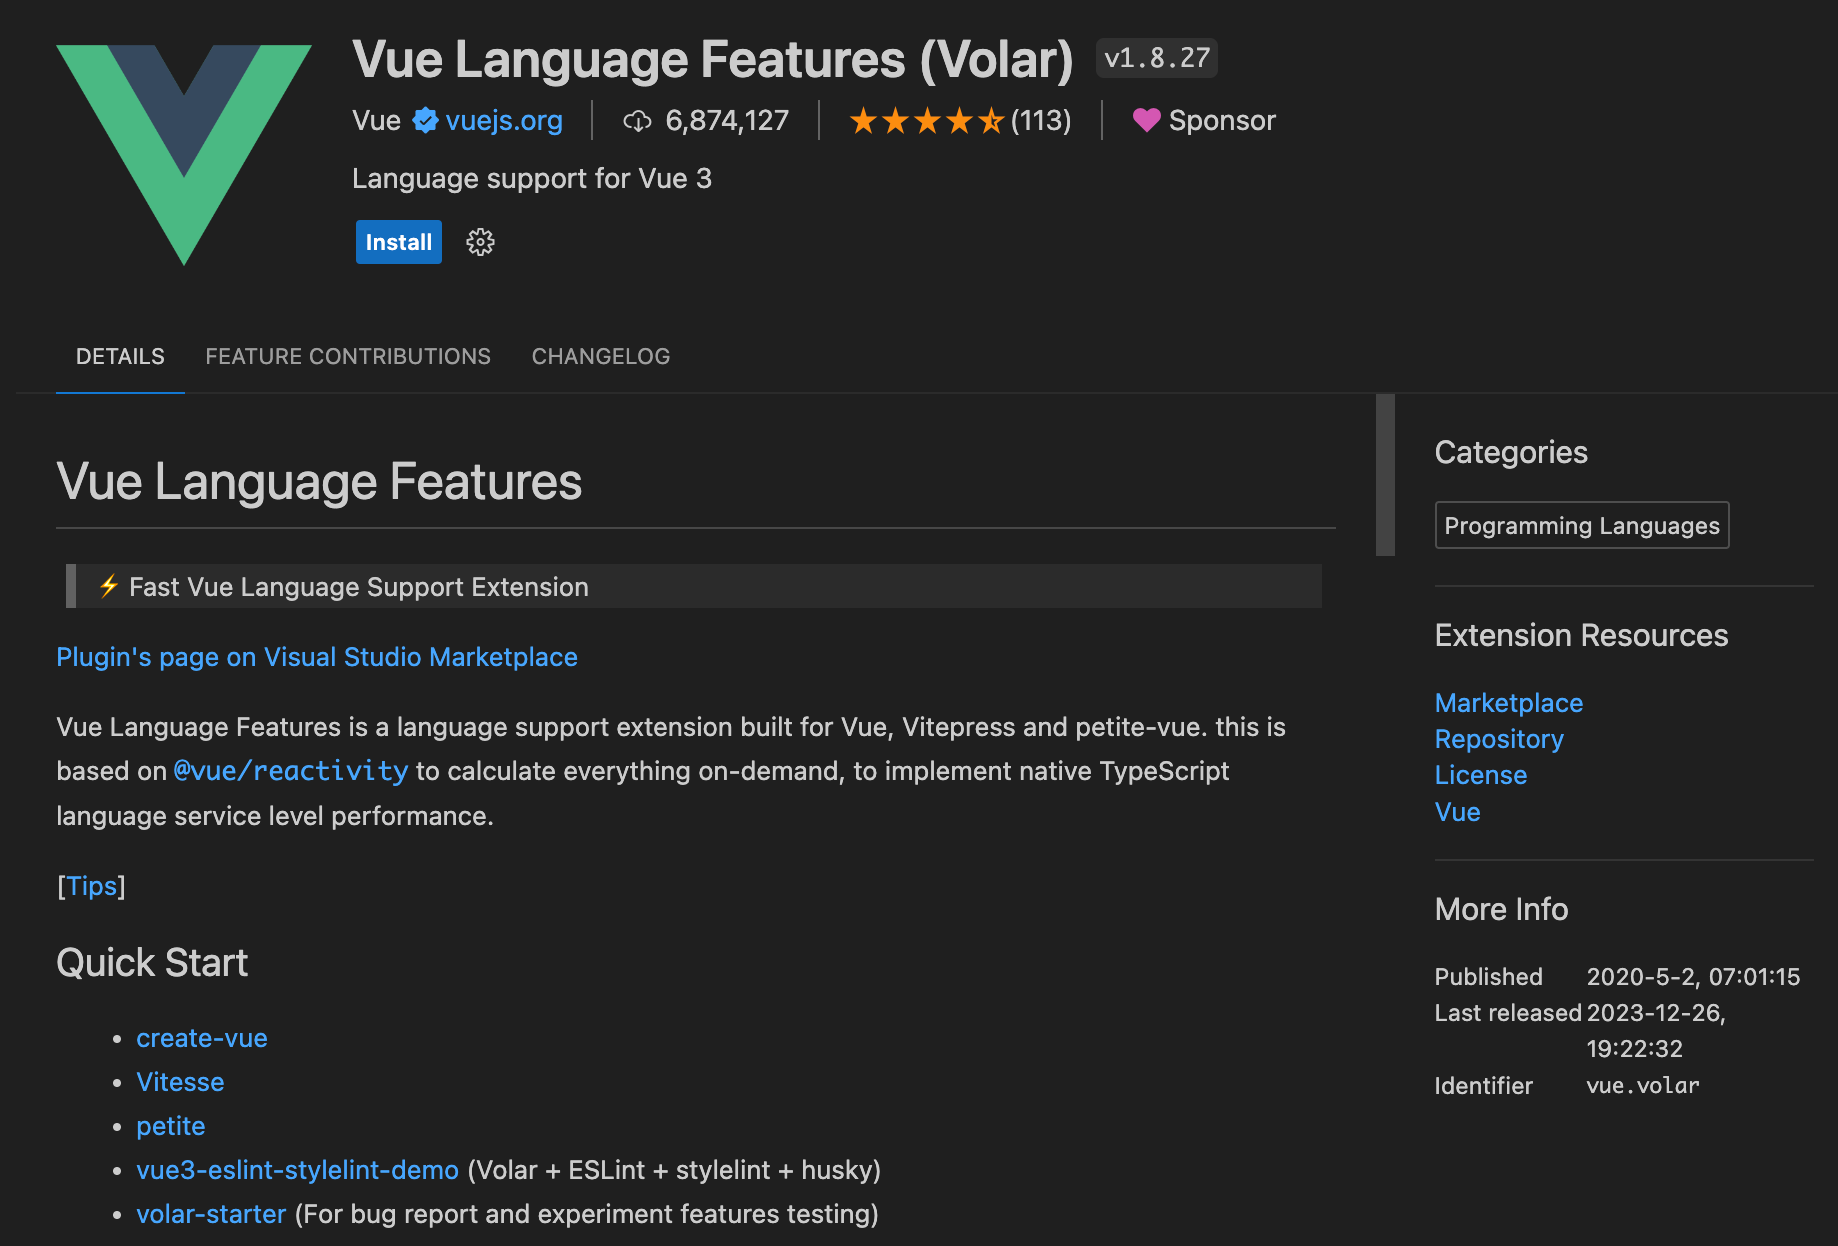Install the Vue Language Features extension
The width and height of the screenshot is (1838, 1246).
(x=398, y=242)
